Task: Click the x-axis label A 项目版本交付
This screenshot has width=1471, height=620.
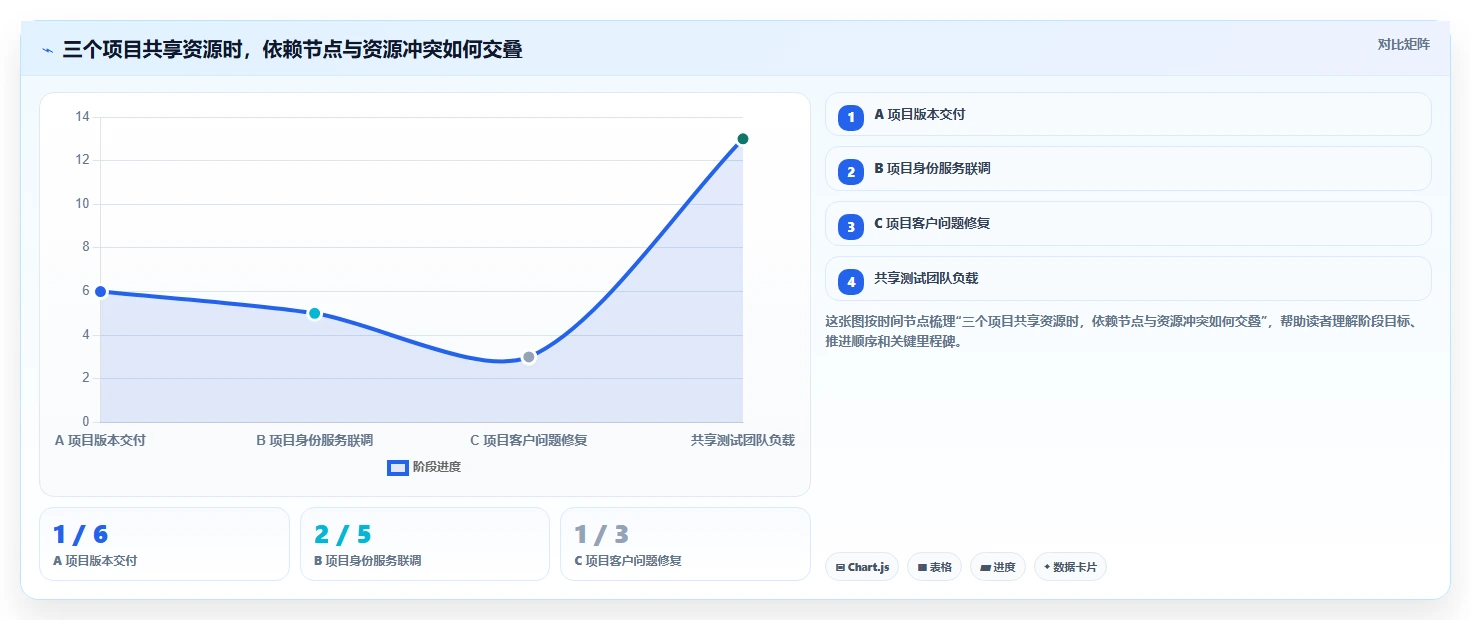Action: [x=100, y=440]
